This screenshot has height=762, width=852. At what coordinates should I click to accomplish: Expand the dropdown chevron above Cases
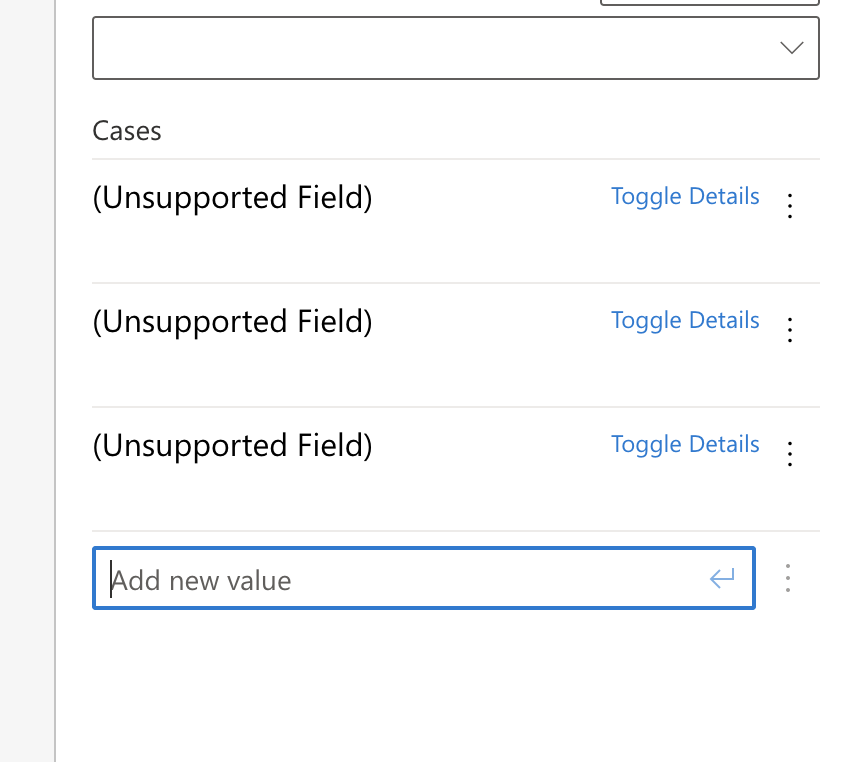click(791, 48)
